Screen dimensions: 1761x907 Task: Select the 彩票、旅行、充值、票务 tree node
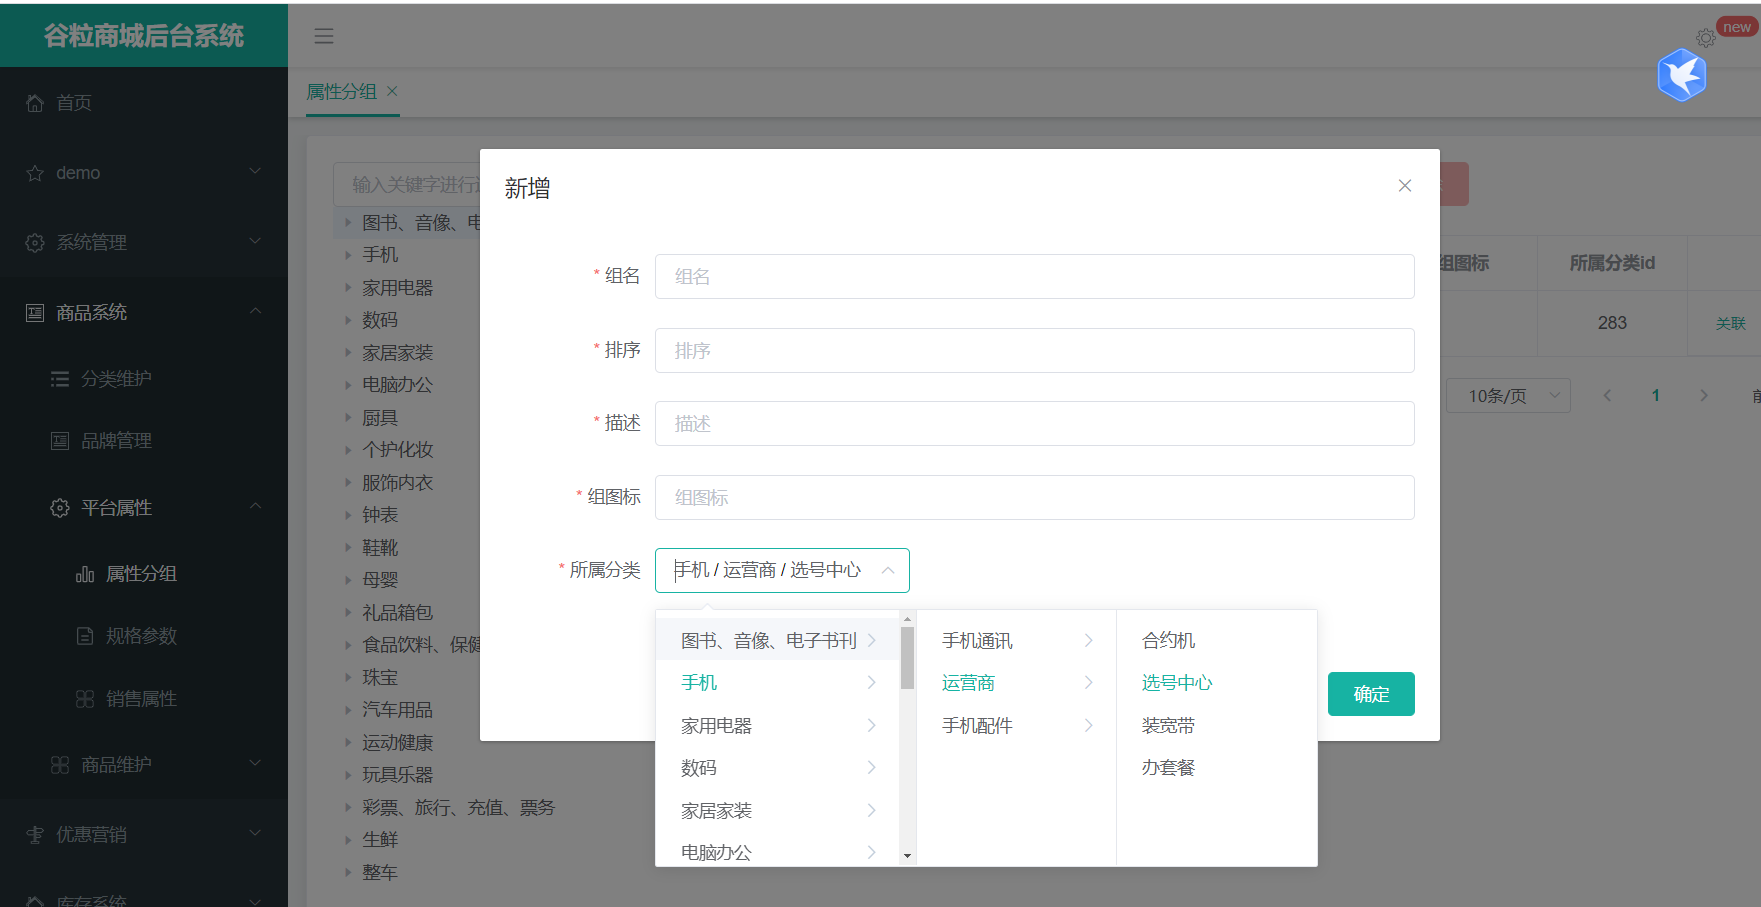click(458, 808)
